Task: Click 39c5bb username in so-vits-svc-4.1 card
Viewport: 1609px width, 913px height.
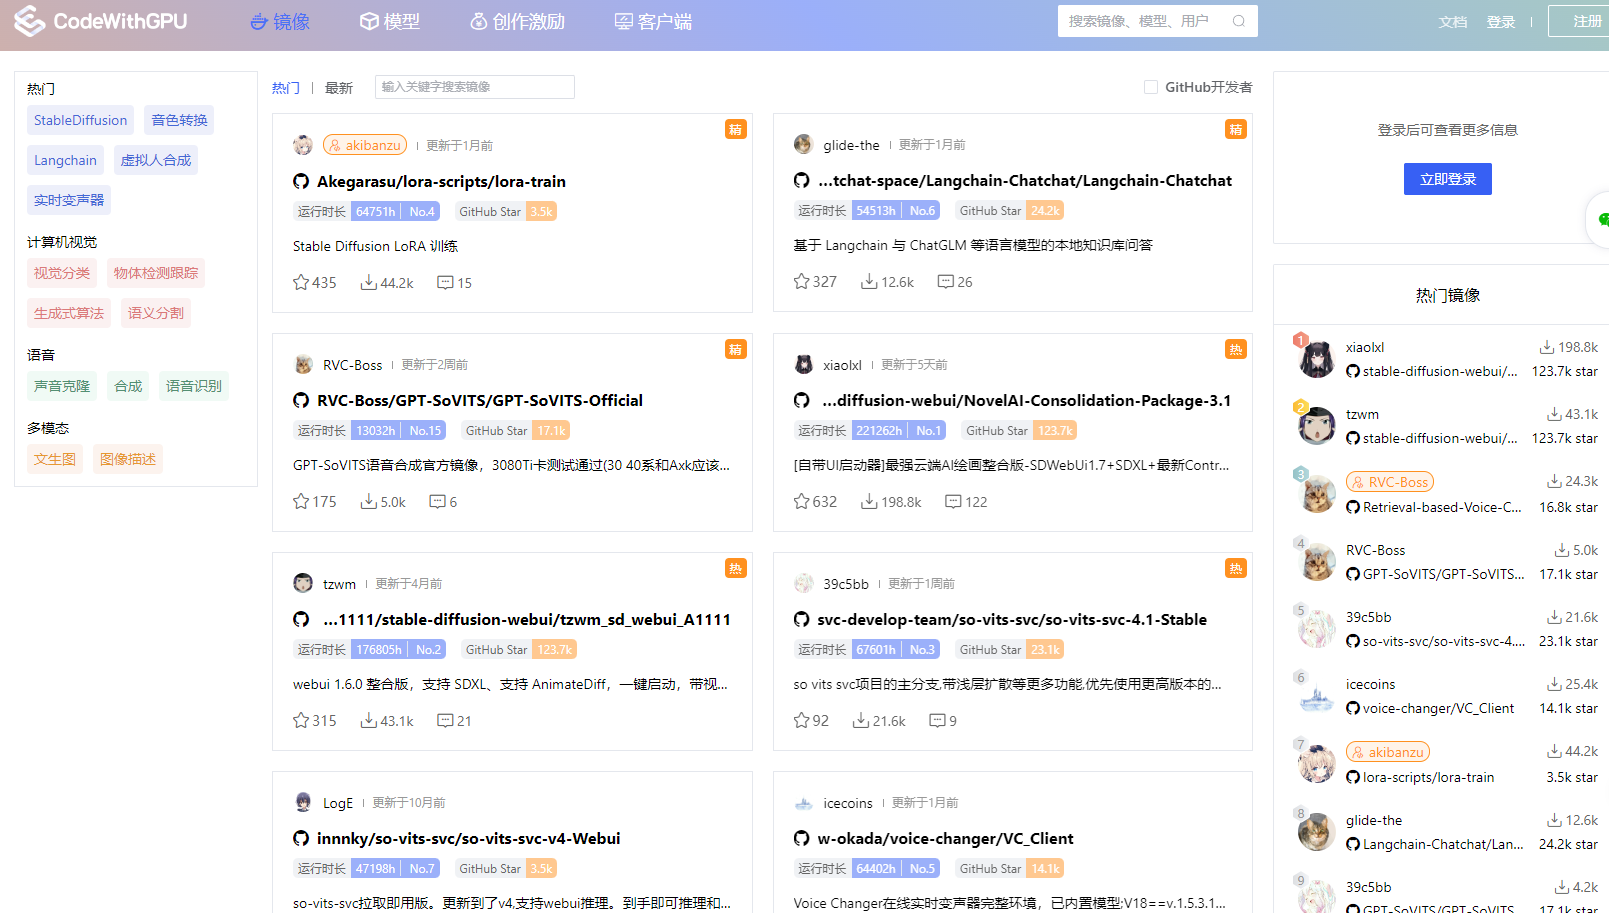Action: (846, 584)
